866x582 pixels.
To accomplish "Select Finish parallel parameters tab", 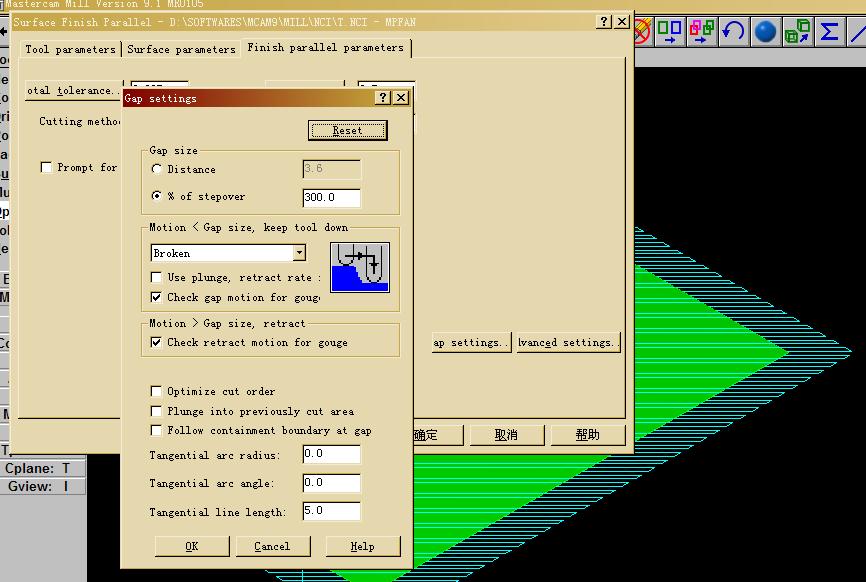I will click(x=325, y=47).
